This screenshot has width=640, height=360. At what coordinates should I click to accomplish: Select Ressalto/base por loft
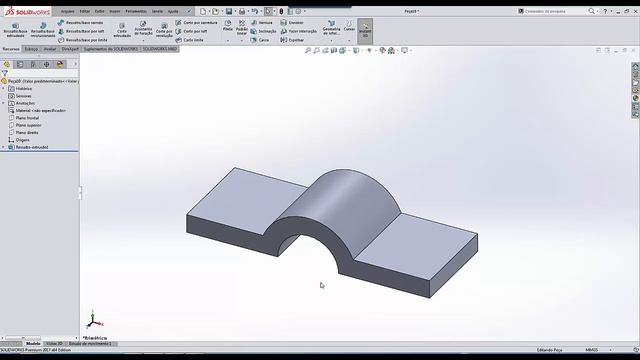81,31
